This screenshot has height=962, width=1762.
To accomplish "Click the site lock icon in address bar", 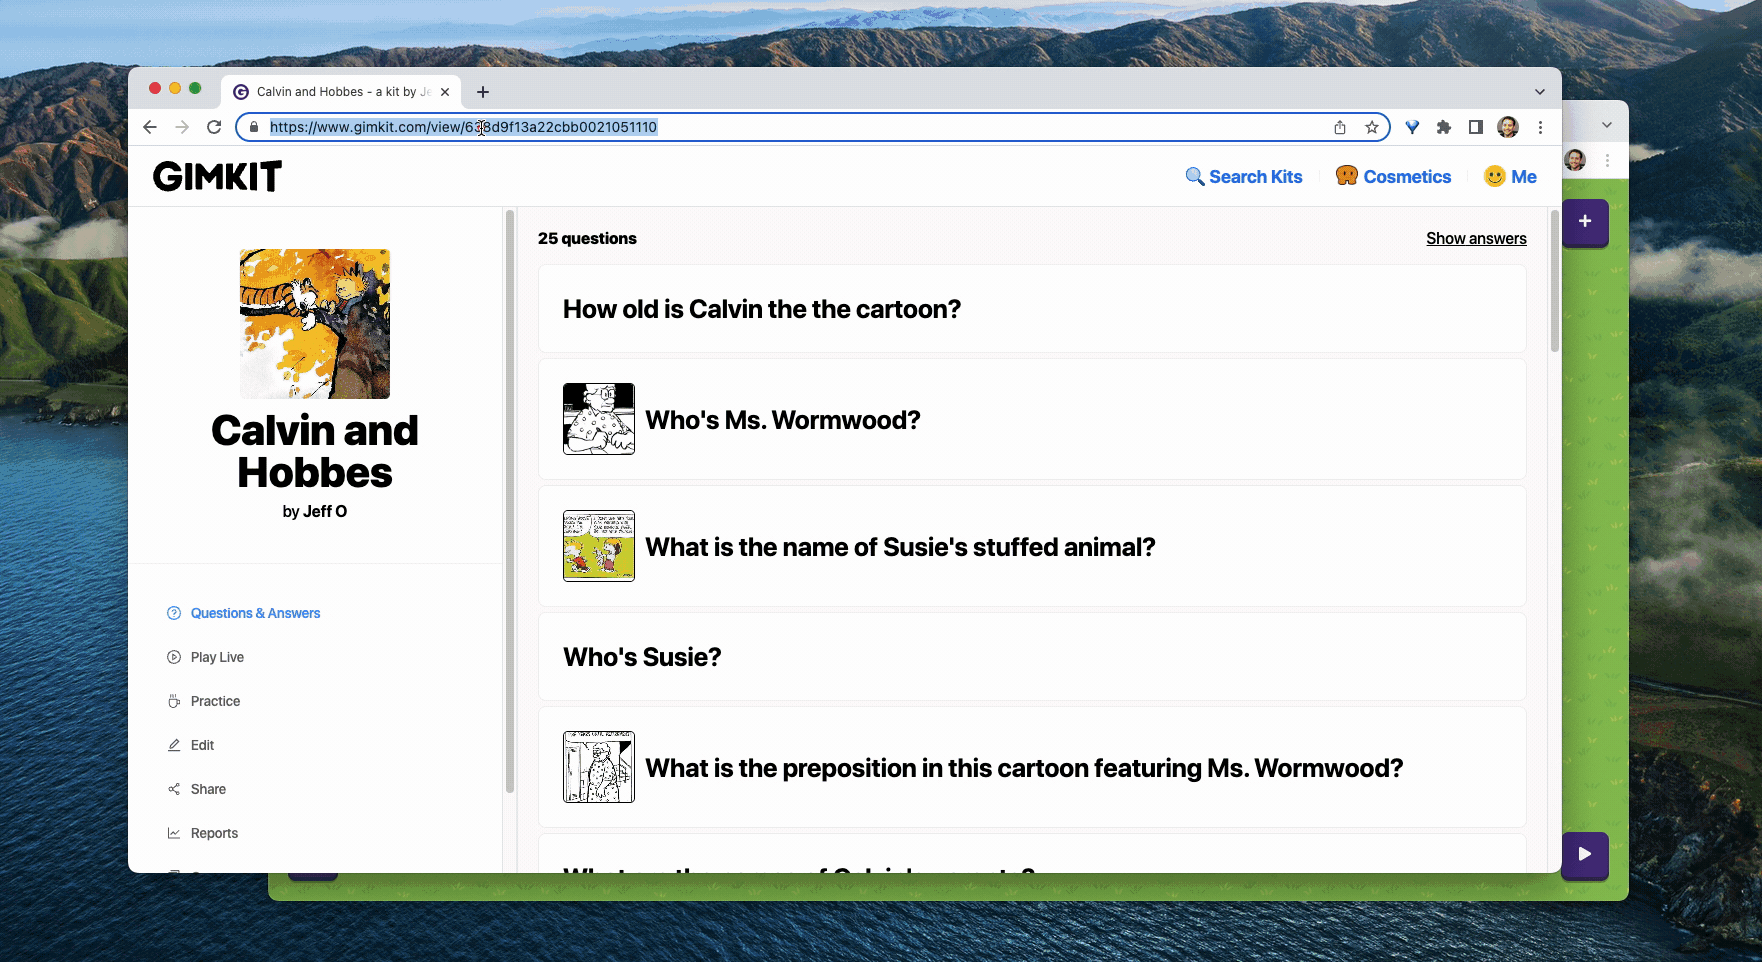I will coord(254,127).
